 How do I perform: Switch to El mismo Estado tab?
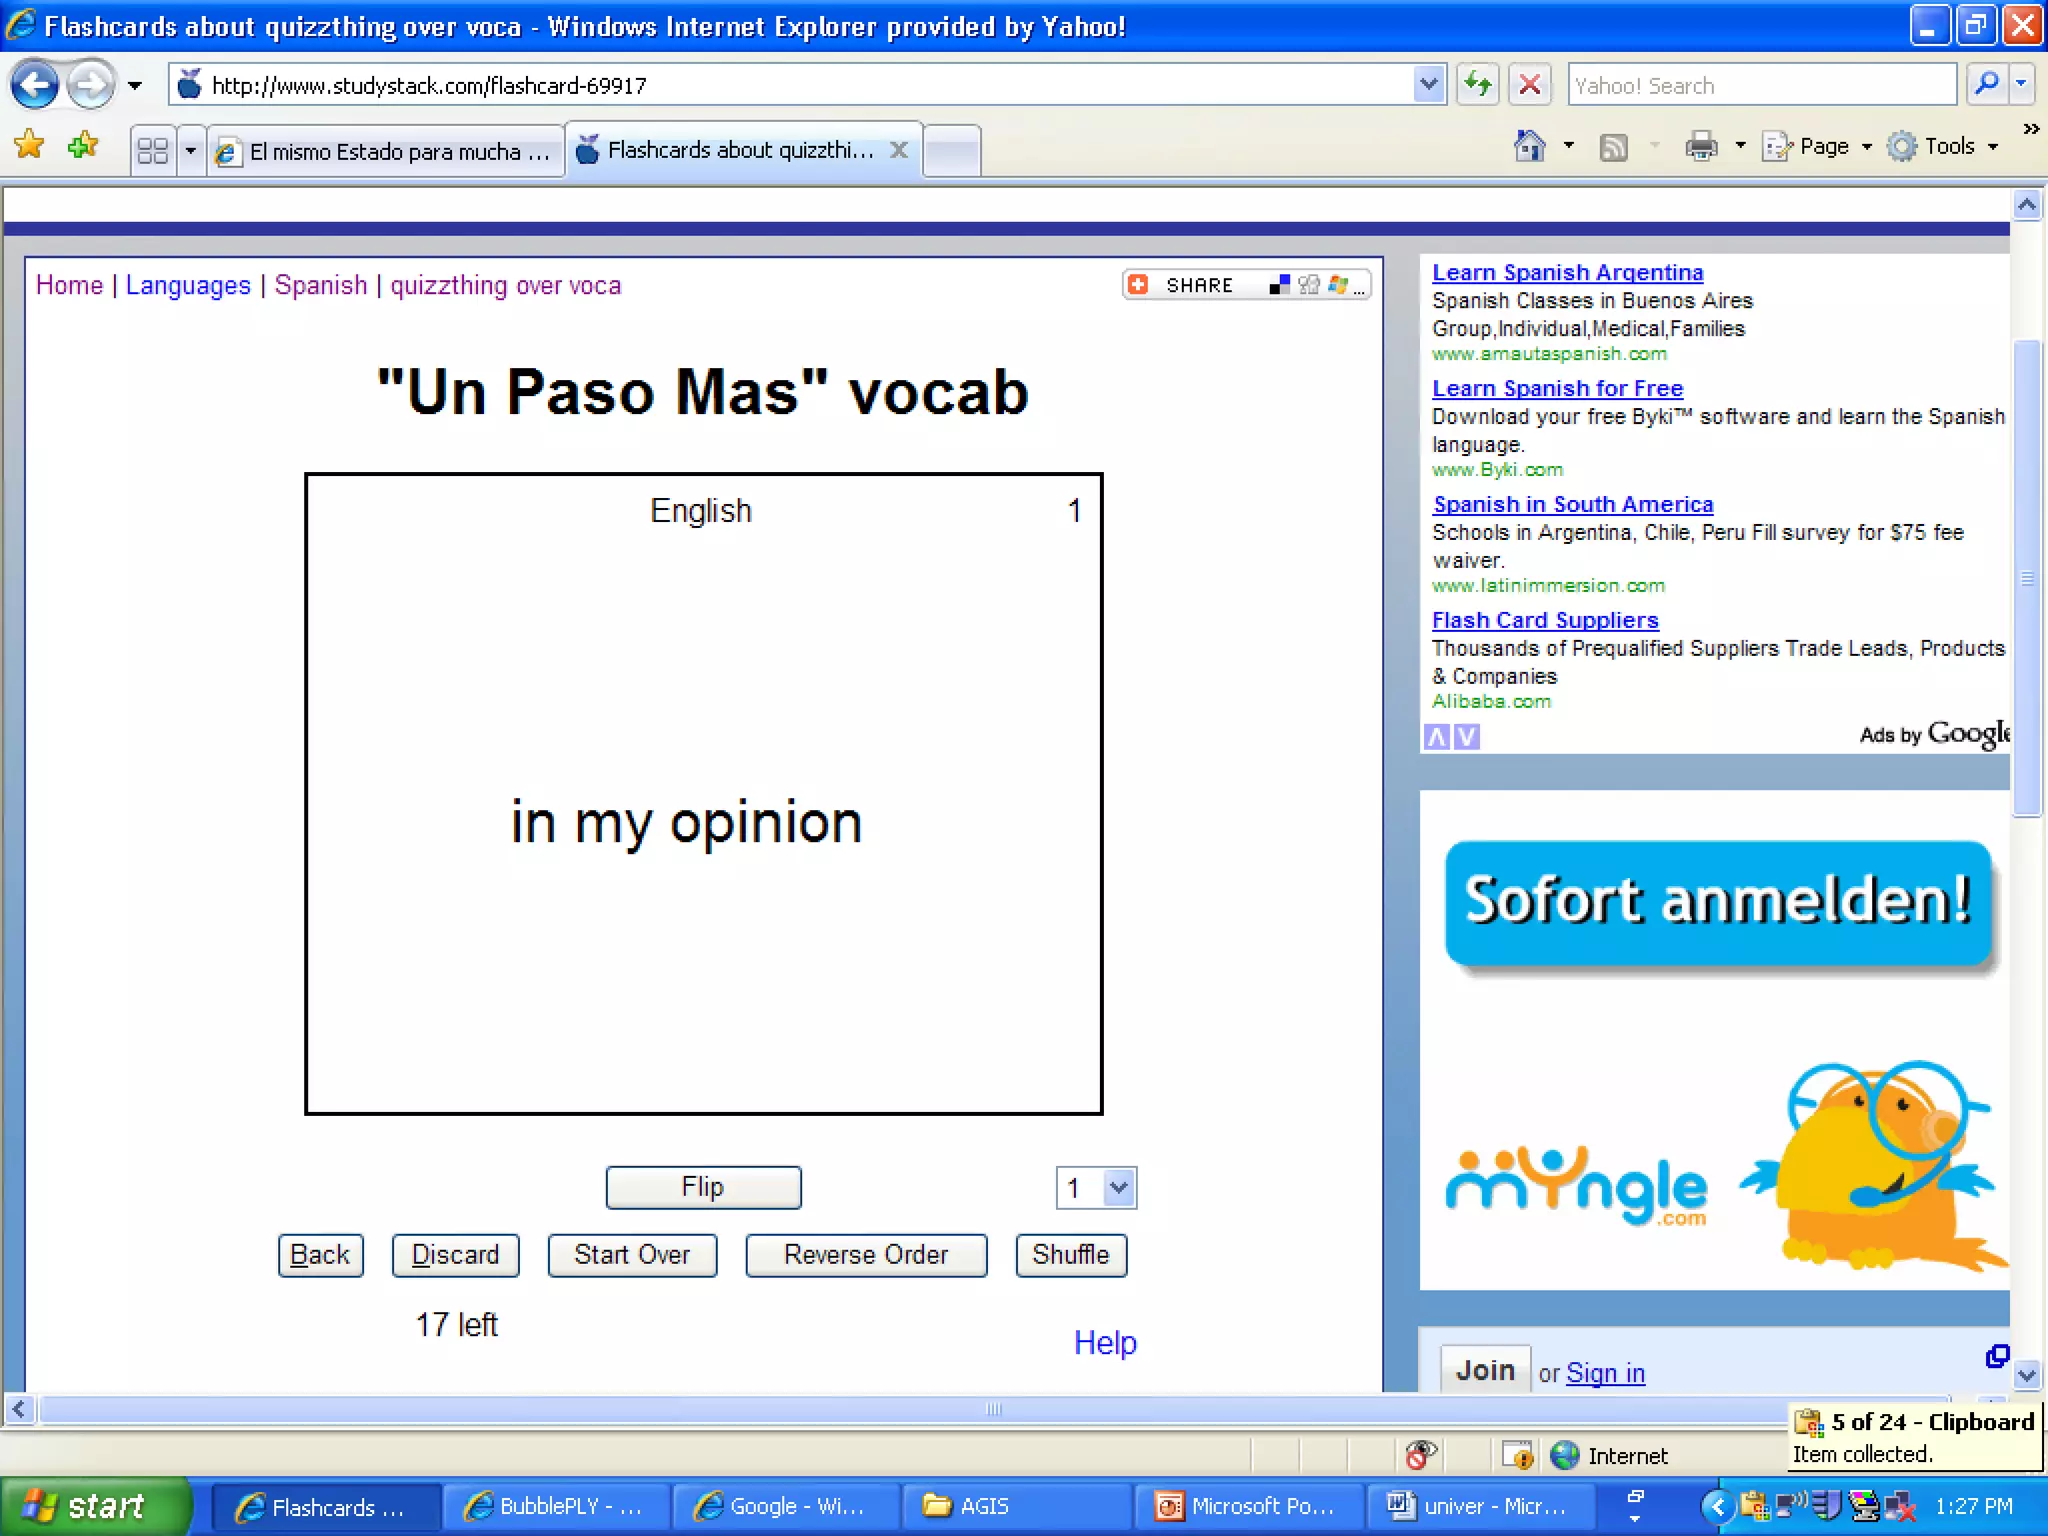[387, 152]
